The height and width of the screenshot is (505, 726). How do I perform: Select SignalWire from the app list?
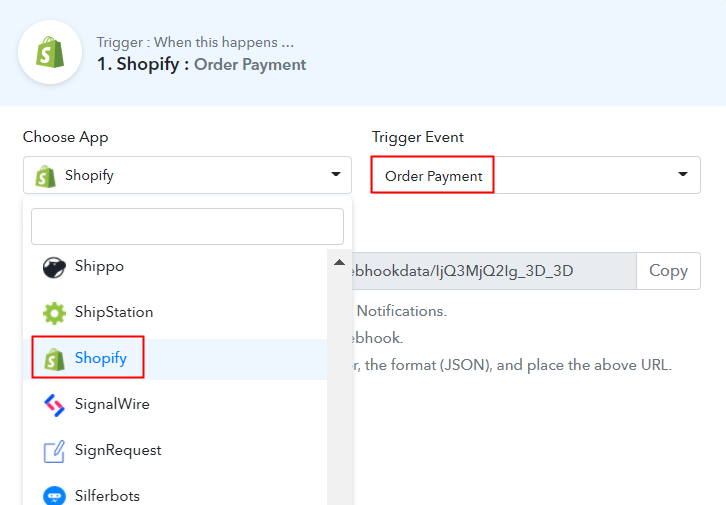[x=175, y=405]
